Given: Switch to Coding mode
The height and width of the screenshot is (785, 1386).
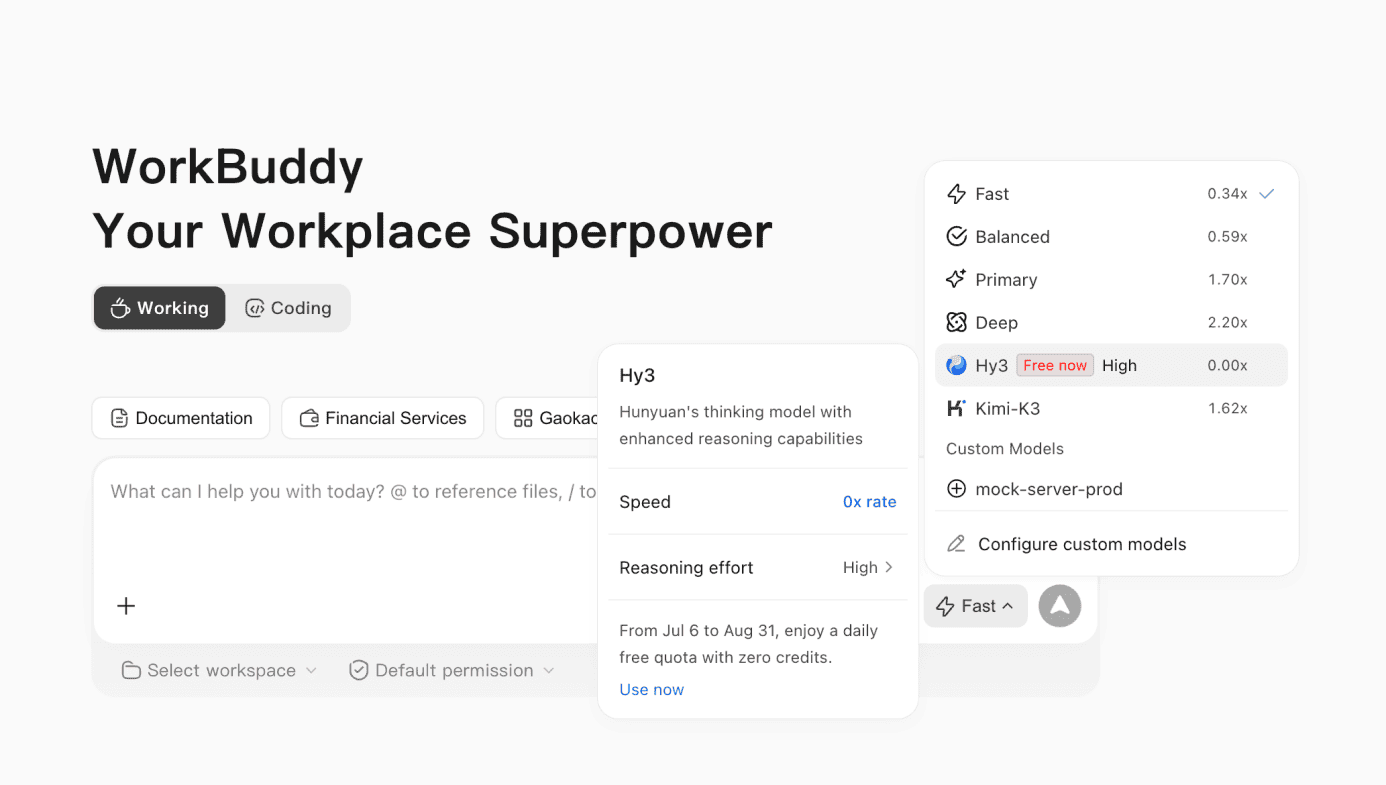Looking at the screenshot, I should click(x=288, y=308).
